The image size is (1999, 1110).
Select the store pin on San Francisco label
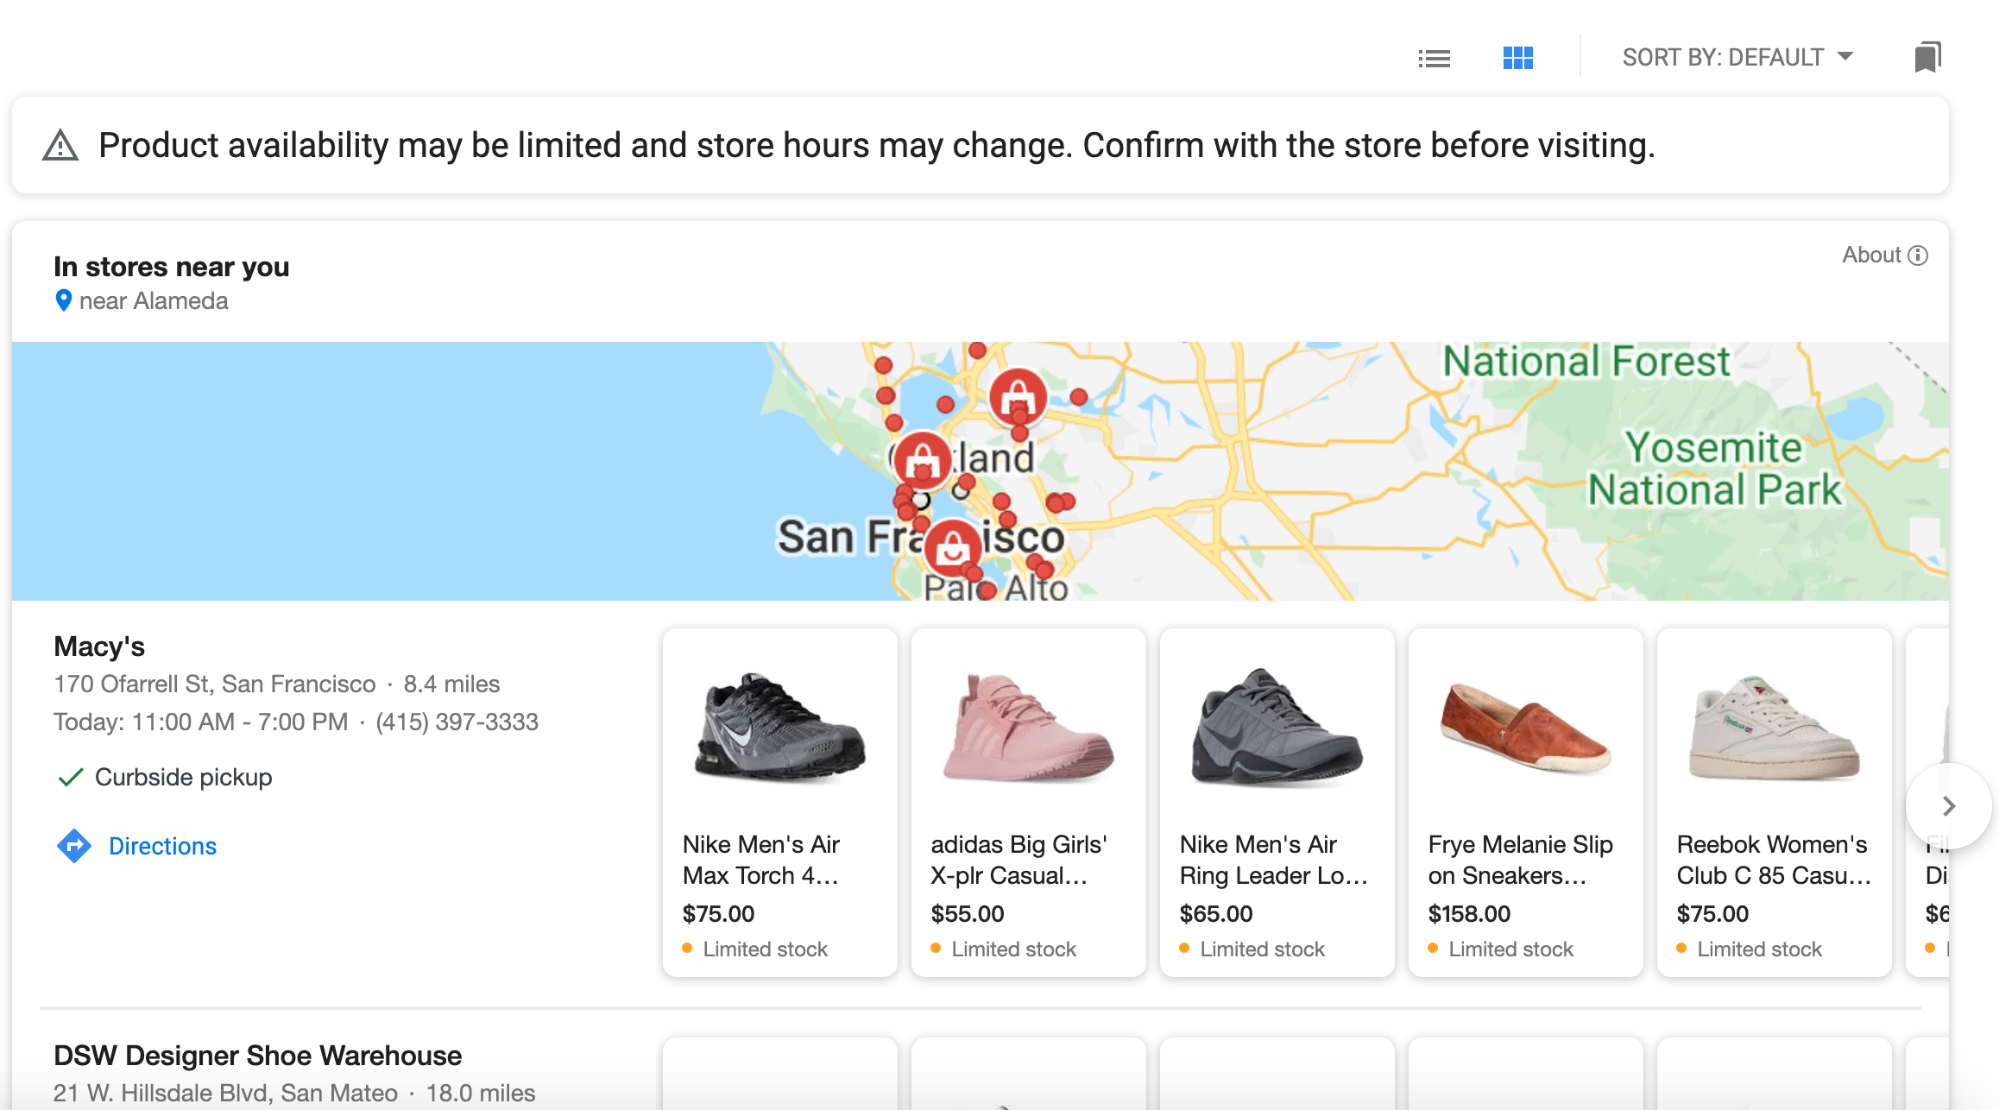(952, 547)
